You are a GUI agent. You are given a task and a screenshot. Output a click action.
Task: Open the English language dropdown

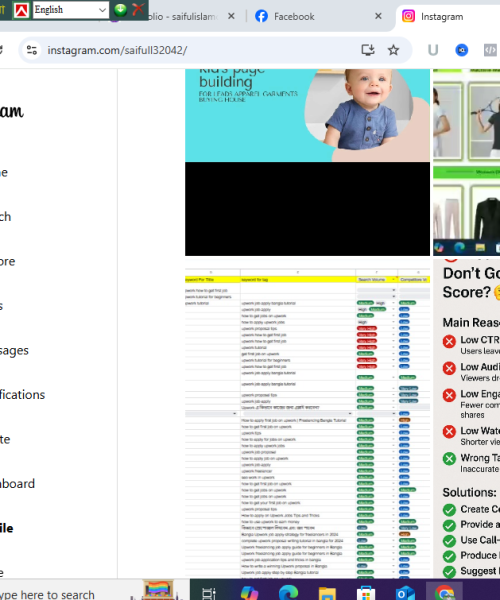point(71,10)
